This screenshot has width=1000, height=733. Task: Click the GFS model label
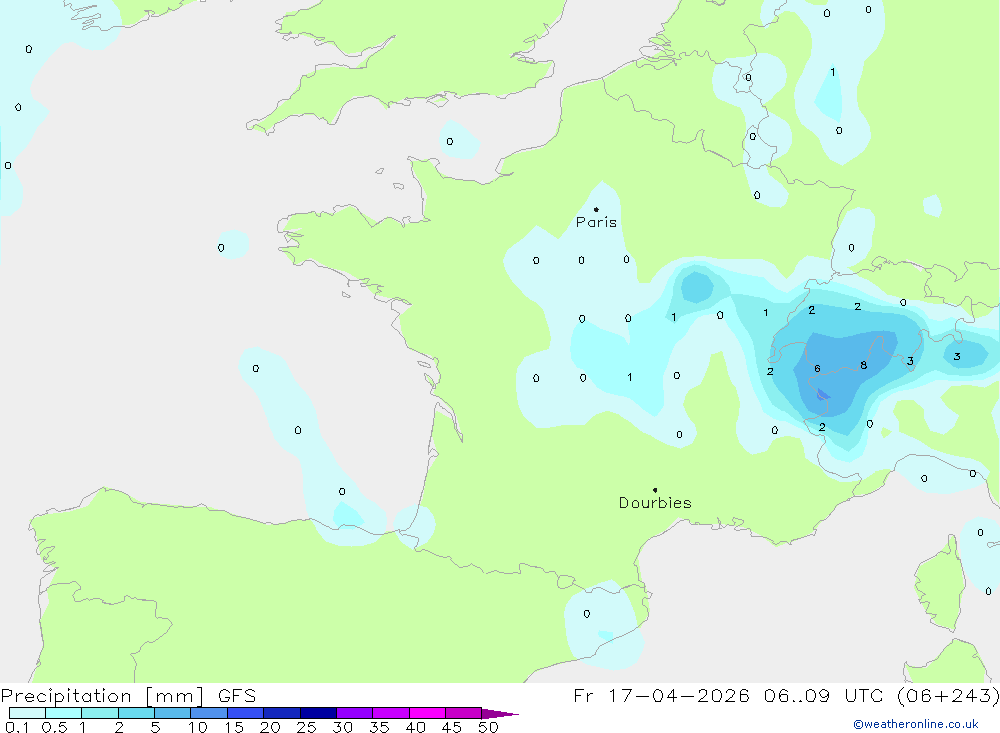(237, 696)
